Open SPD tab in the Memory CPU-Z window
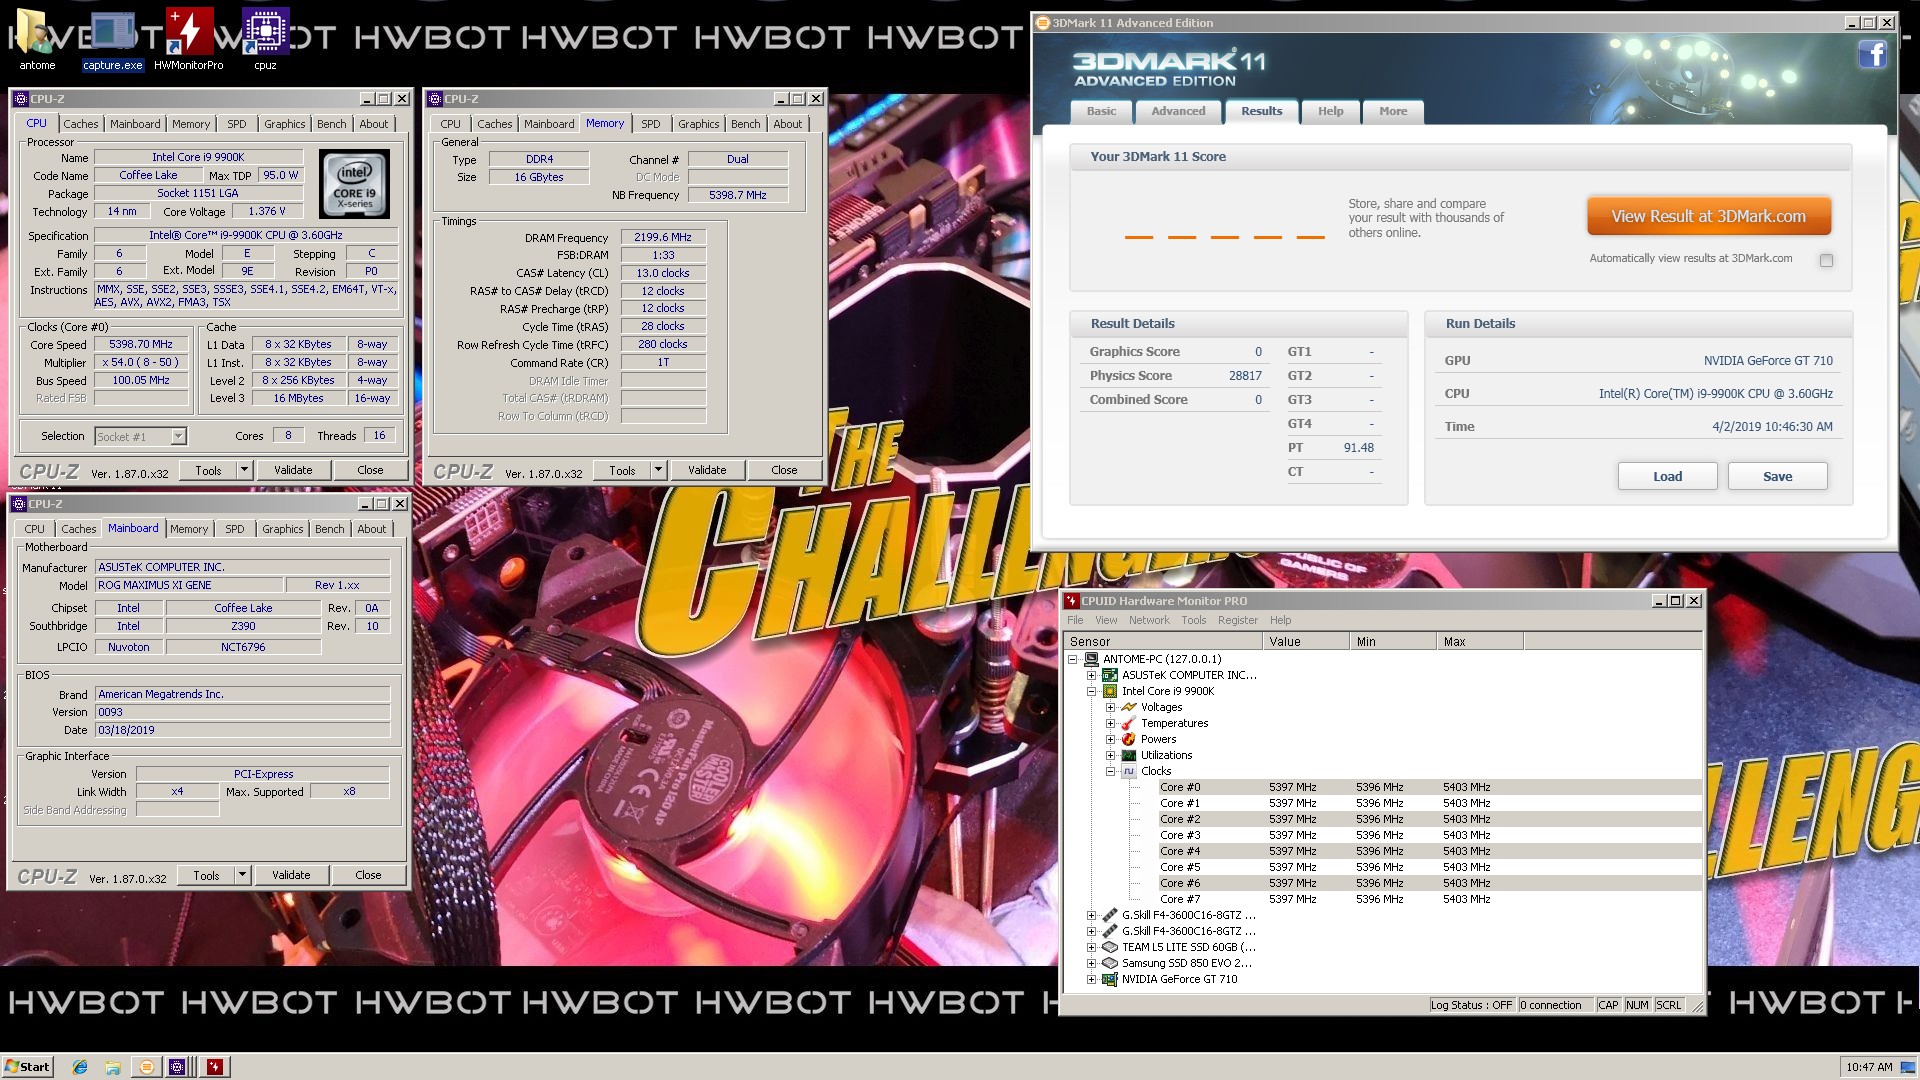This screenshot has height=1080, width=1920. (x=651, y=124)
